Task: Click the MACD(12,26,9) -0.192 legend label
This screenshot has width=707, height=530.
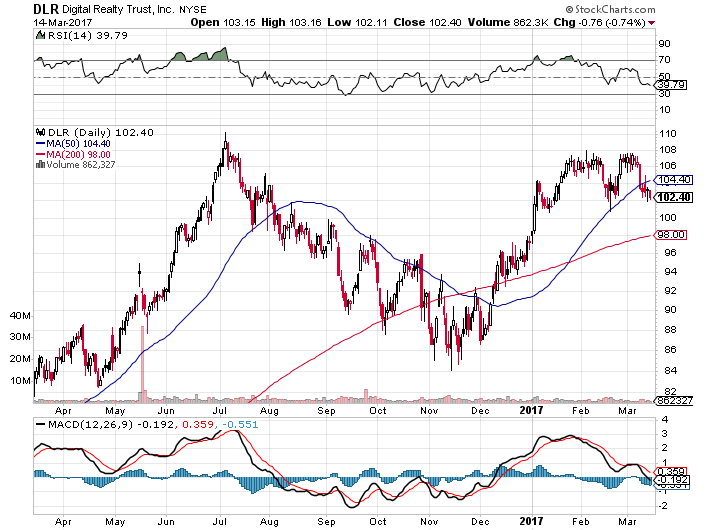Action: pos(105,425)
